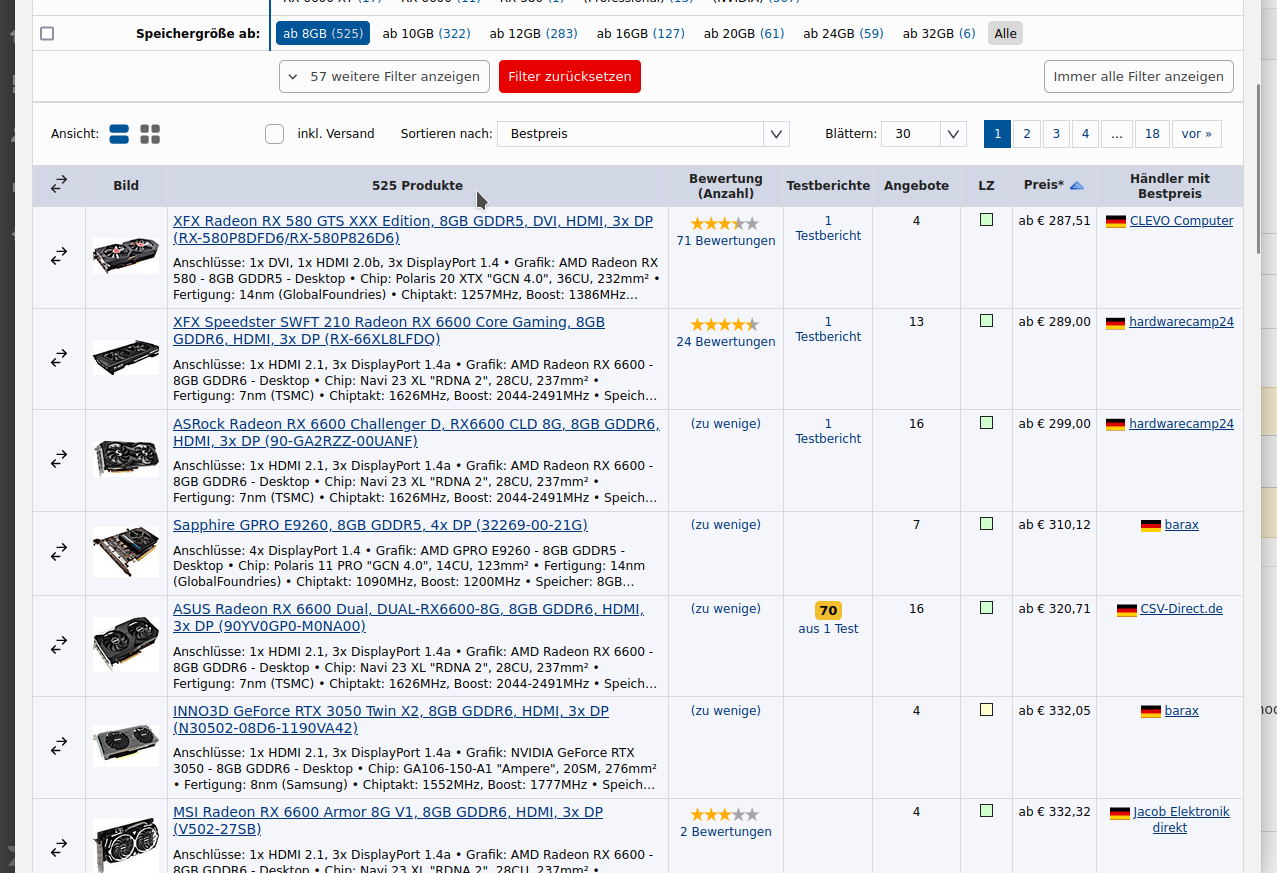
Task: Click Immer alle Filter anzeigen button
Action: point(1138,77)
